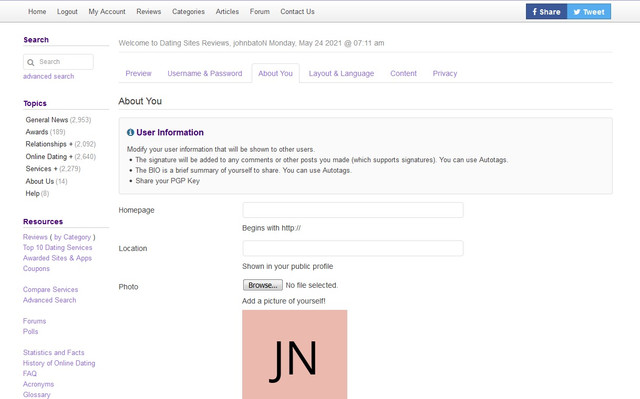
Task: Click the 'Add a picture of yourself!' text
Action: click(284, 301)
